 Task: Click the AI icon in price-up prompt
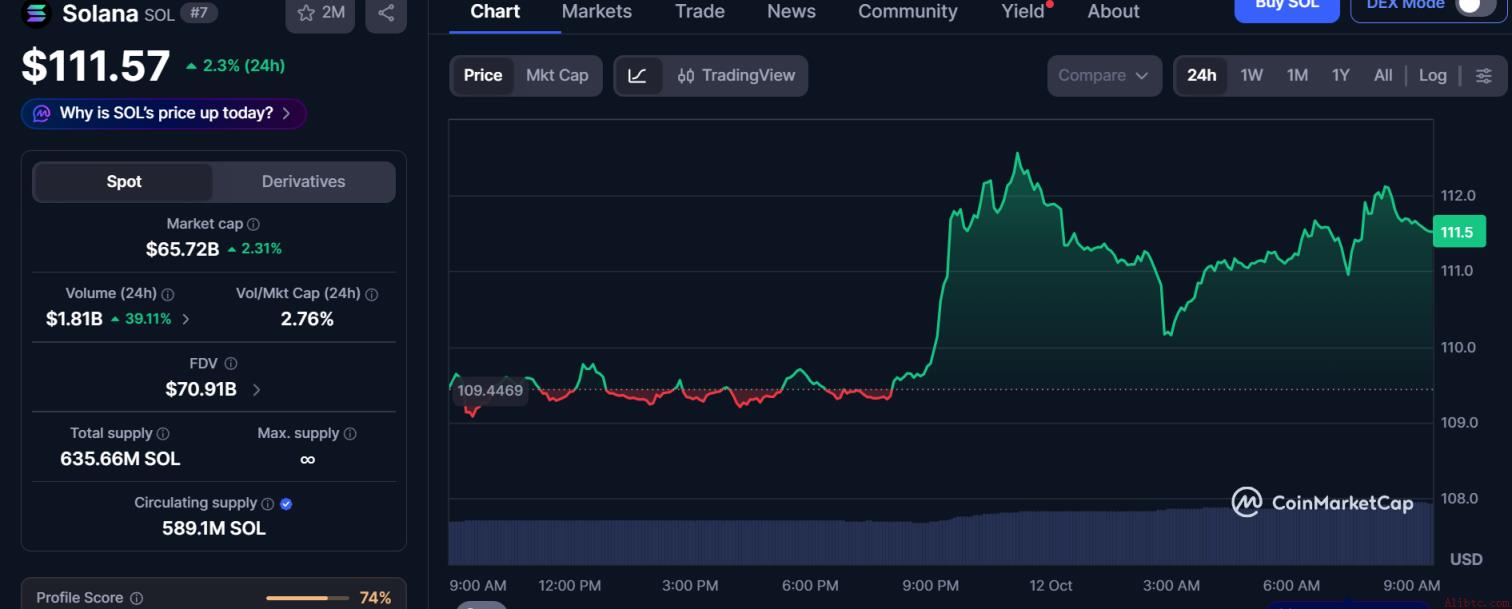[x=42, y=114]
